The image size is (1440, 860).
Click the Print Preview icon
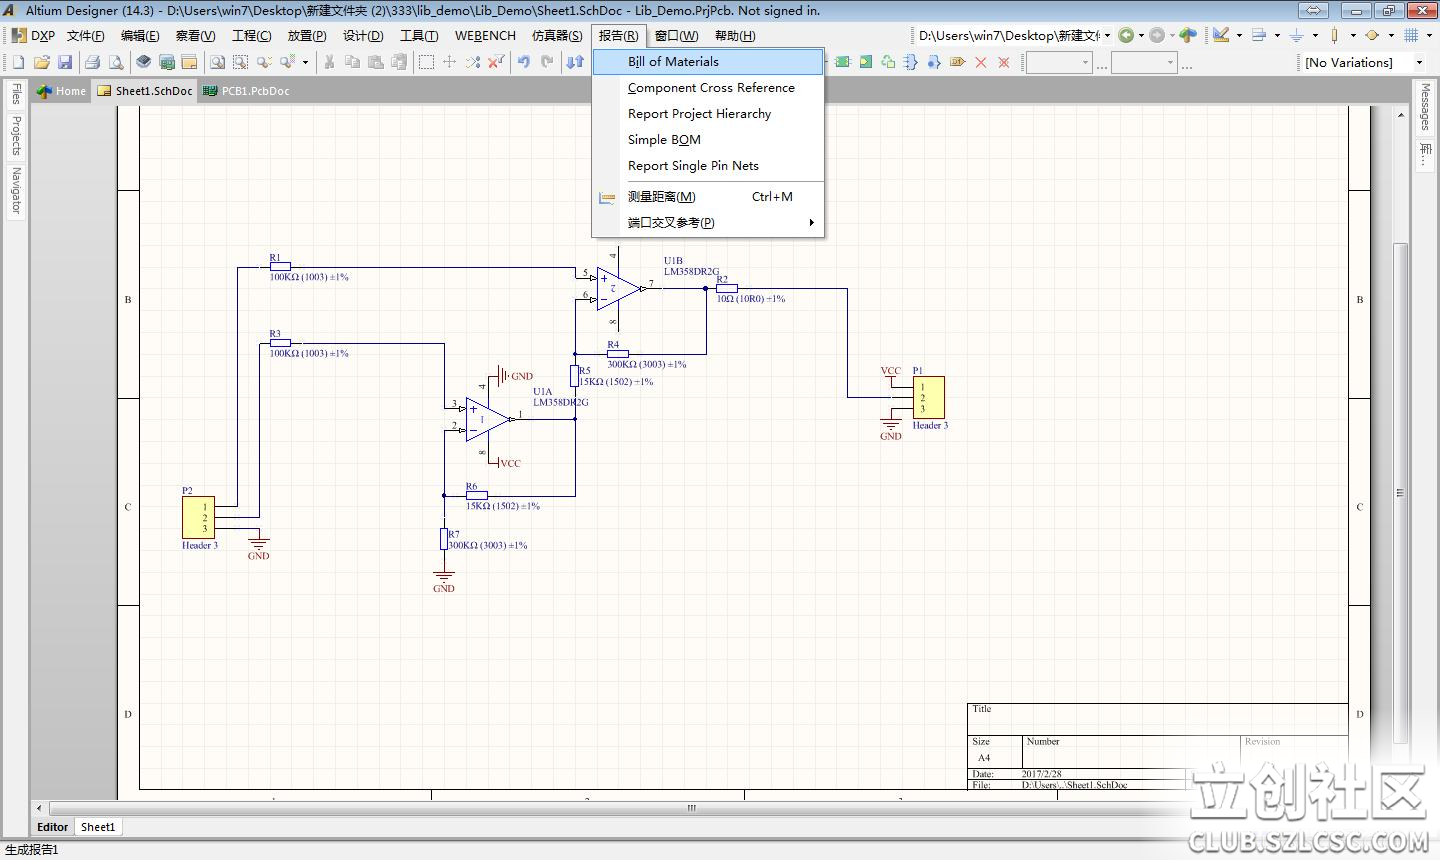tap(116, 62)
